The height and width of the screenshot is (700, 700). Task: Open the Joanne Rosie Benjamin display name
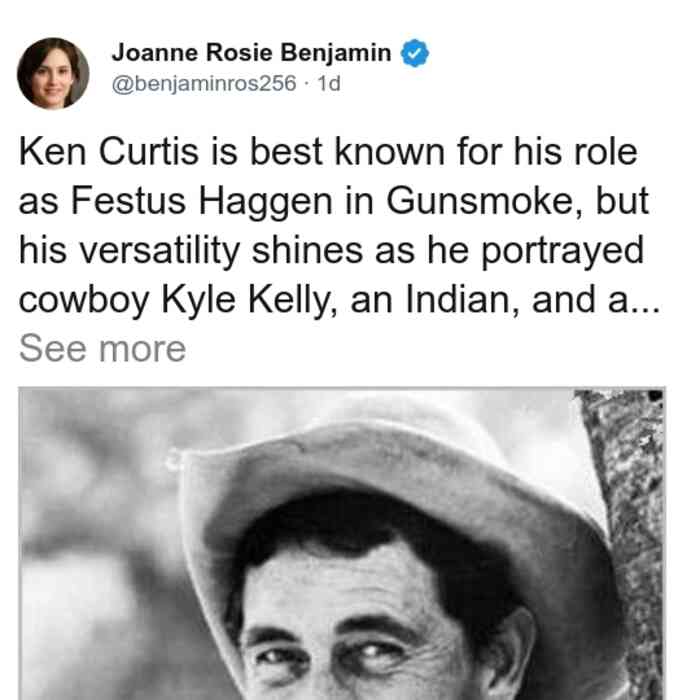[251, 53]
